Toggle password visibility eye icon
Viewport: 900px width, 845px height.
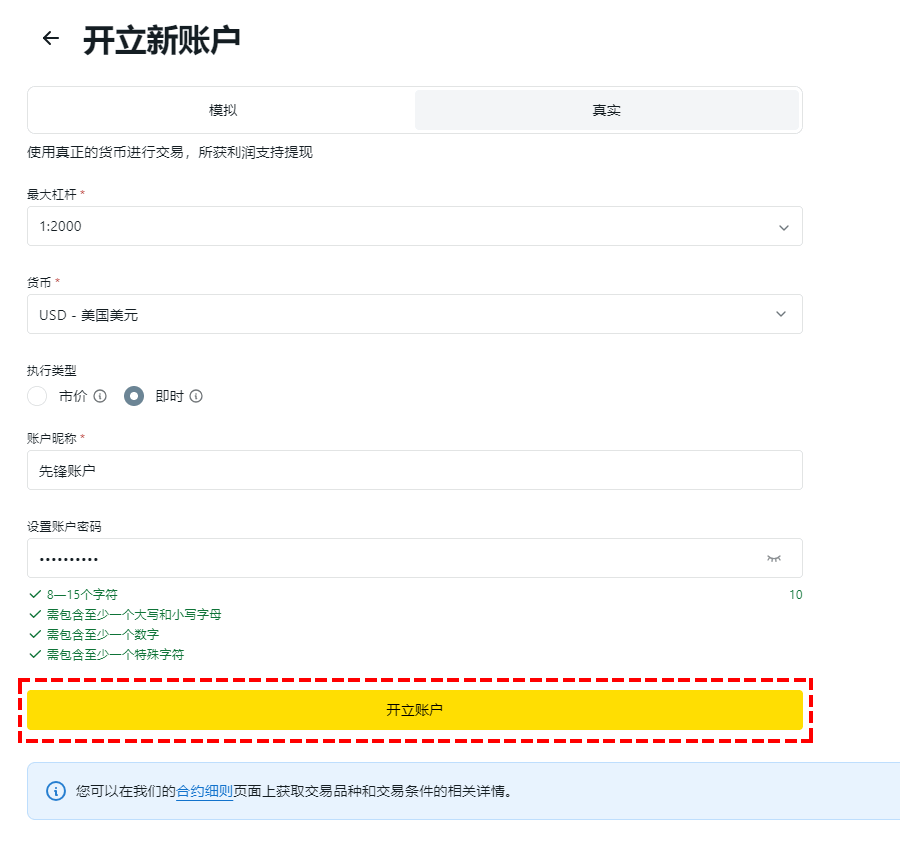pyautogui.click(x=774, y=559)
